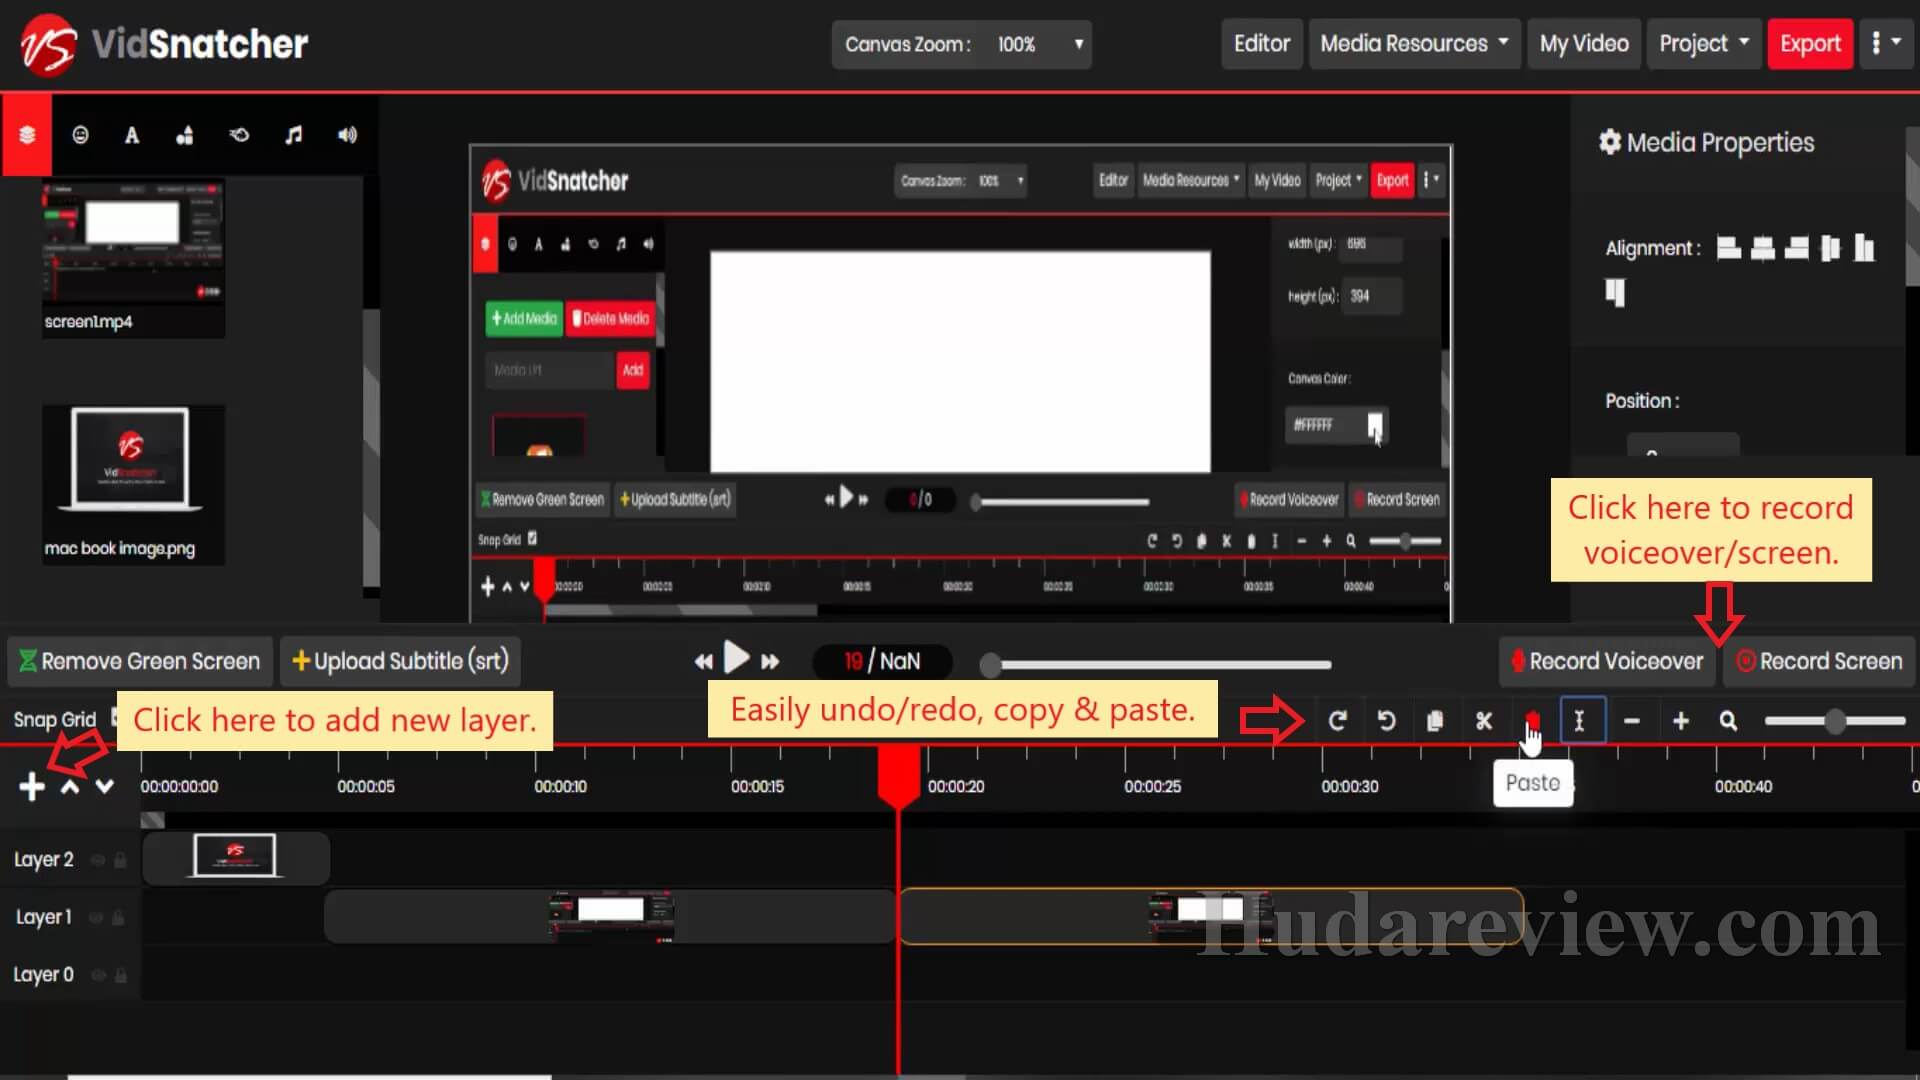The height and width of the screenshot is (1080, 1920).
Task: Click Remove Green Screen
Action: (140, 661)
